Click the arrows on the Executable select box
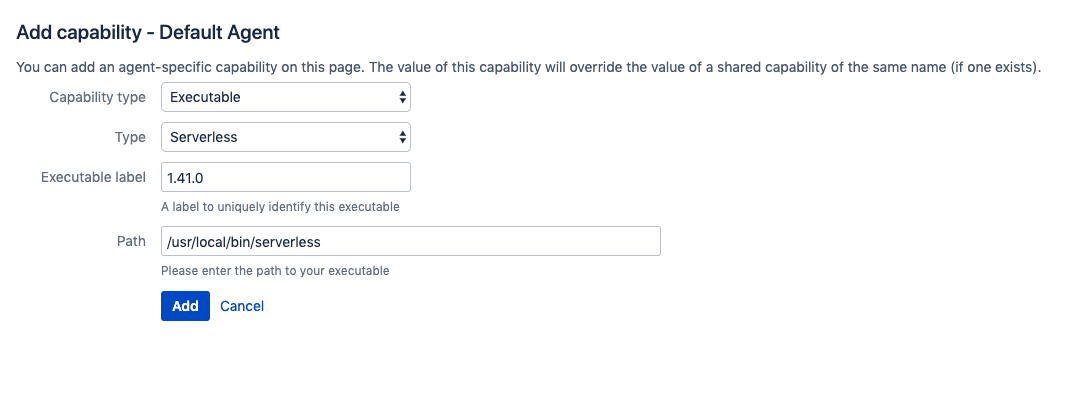 coord(402,97)
